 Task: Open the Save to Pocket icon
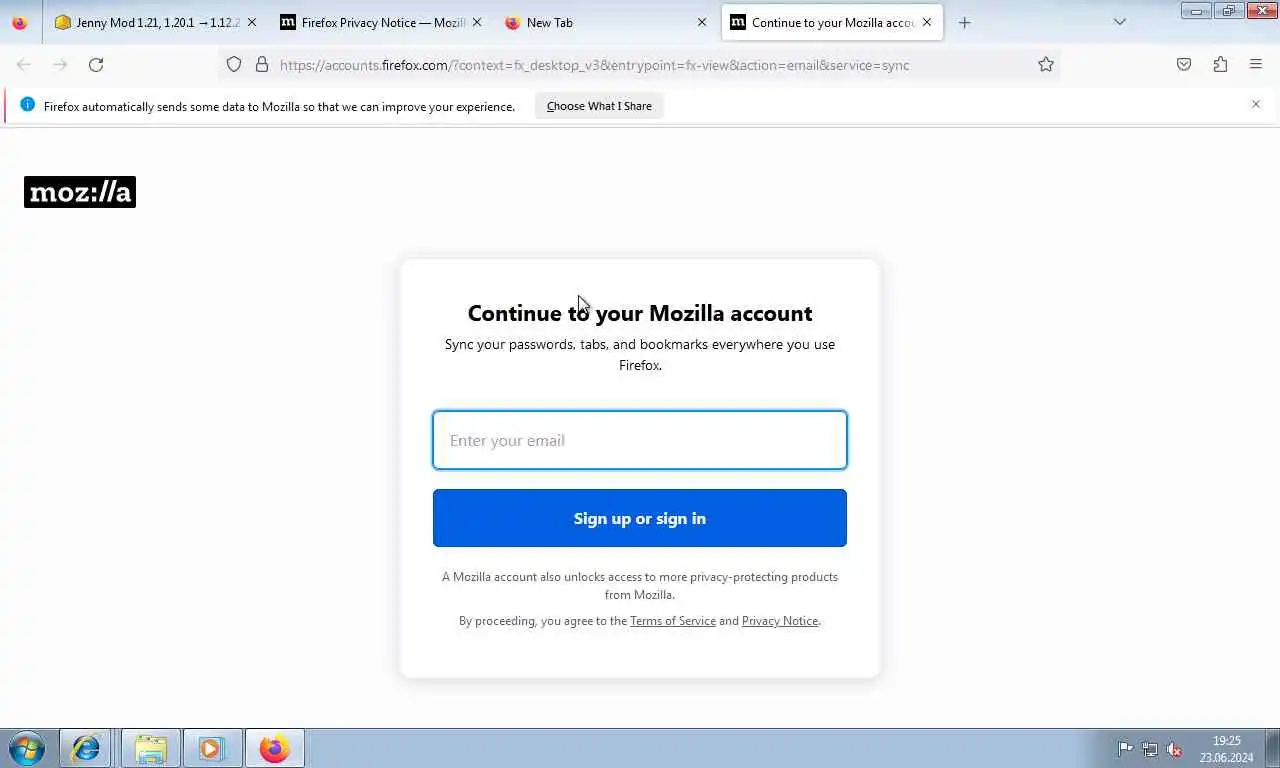[x=1184, y=65]
